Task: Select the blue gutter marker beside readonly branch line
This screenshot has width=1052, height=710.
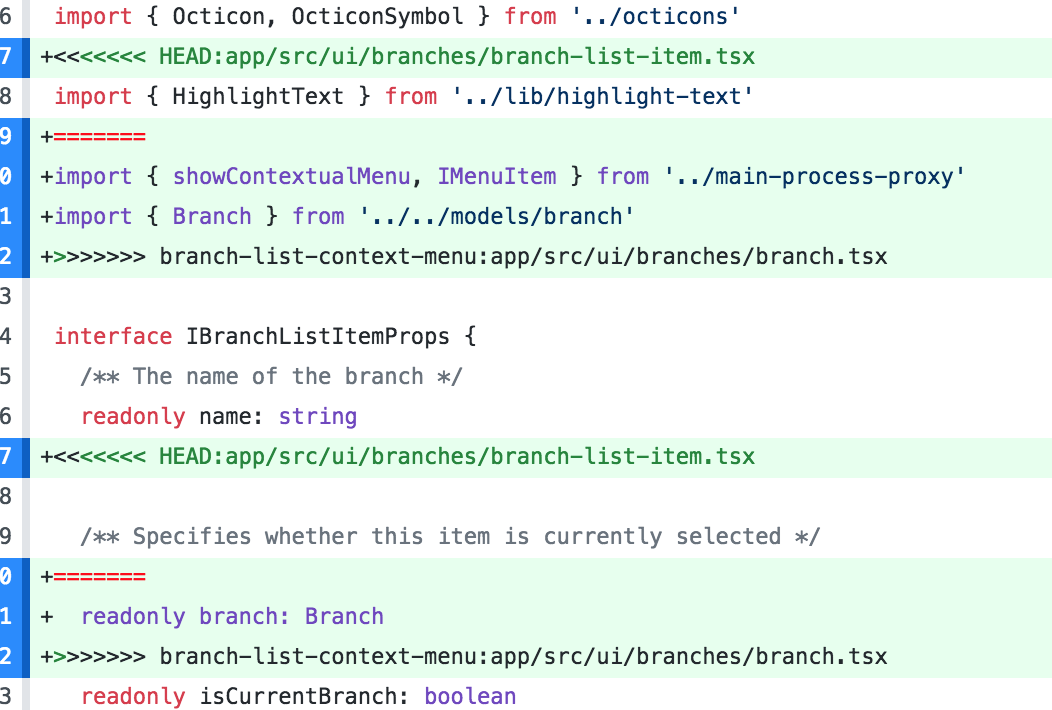Action: point(10,616)
